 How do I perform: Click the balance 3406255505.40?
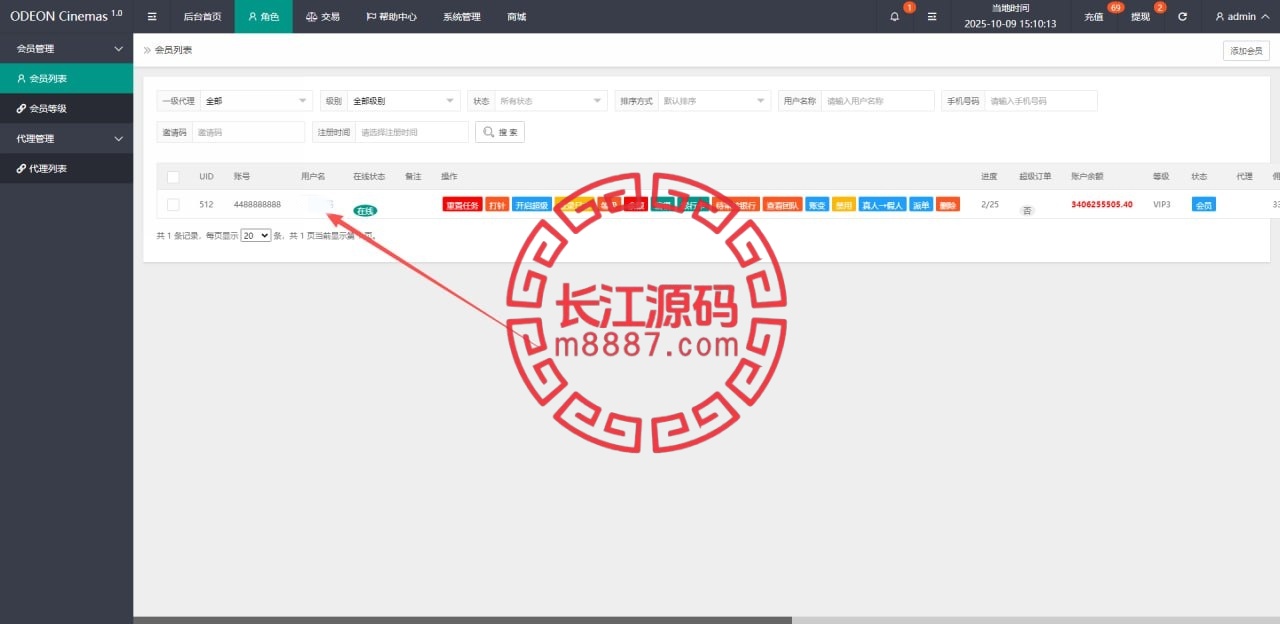tap(1102, 204)
